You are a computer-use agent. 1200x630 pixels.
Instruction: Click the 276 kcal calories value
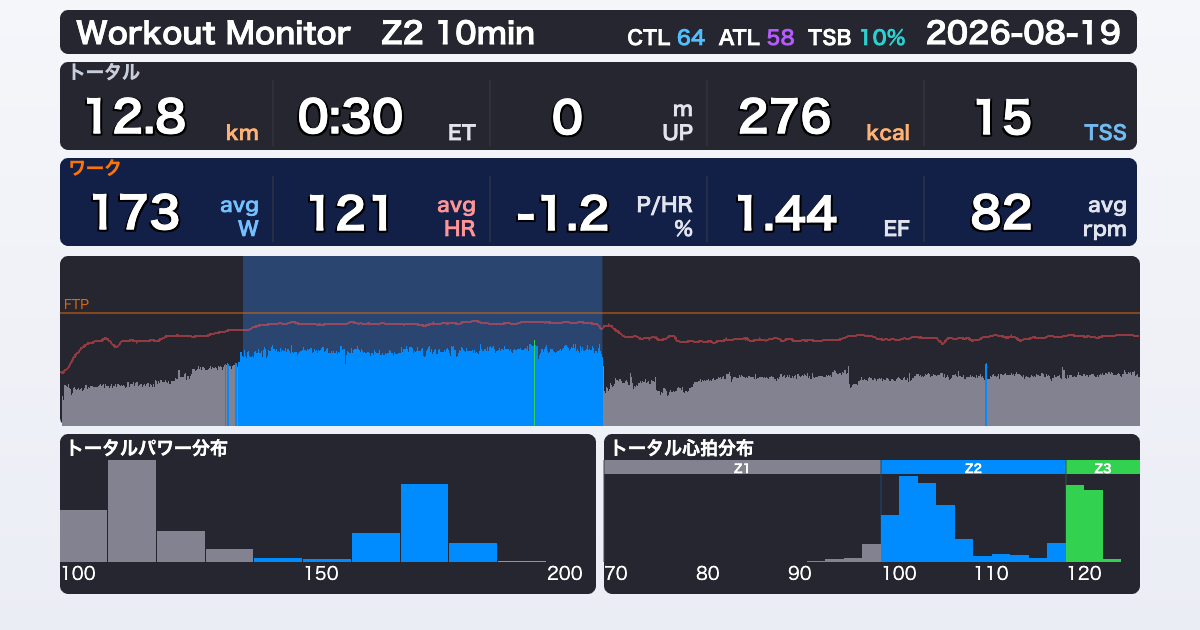(x=785, y=117)
